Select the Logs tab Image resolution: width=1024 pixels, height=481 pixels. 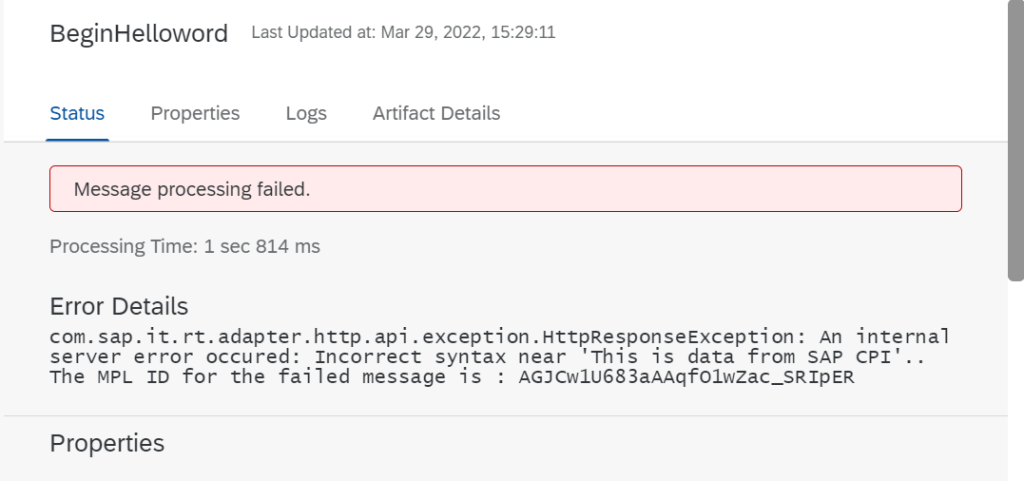[306, 113]
